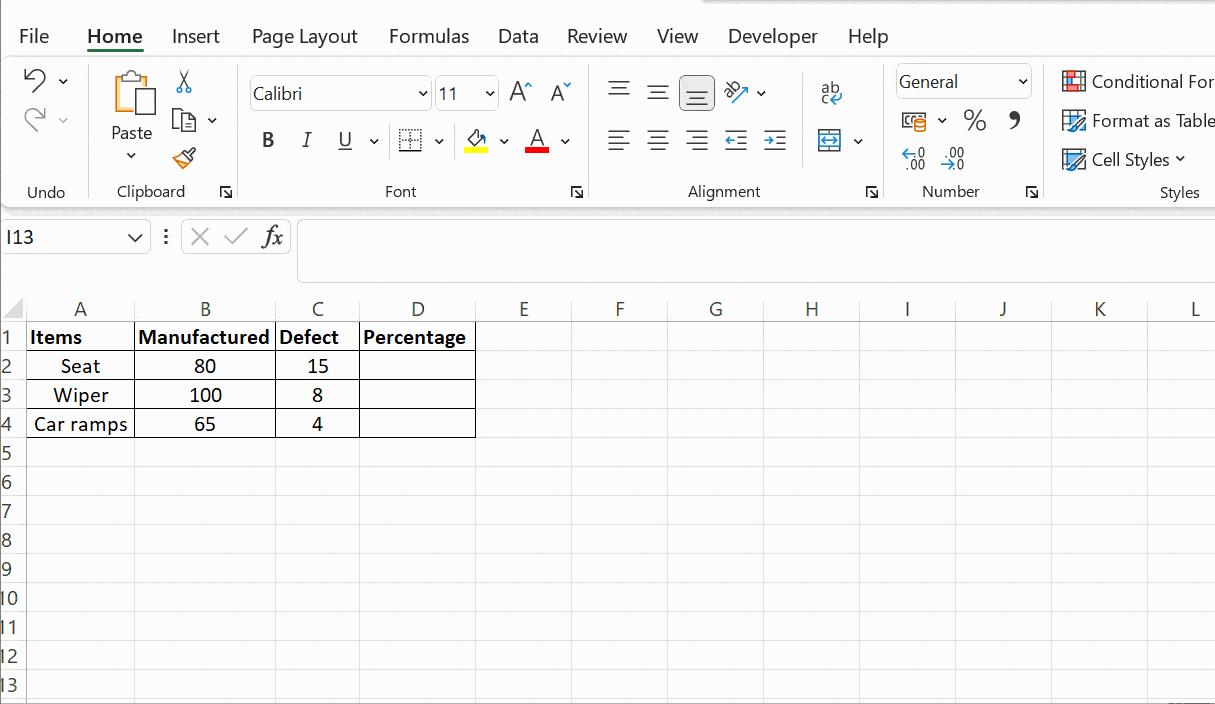Apply the yellow fill color
Image resolution: width=1215 pixels, height=704 pixels.
point(476,141)
